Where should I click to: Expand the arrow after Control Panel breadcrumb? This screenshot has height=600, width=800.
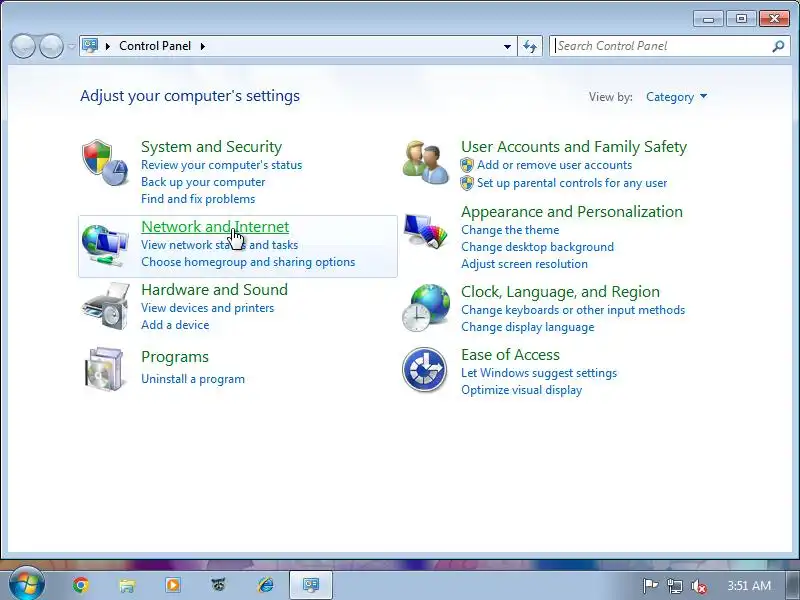[203, 46]
